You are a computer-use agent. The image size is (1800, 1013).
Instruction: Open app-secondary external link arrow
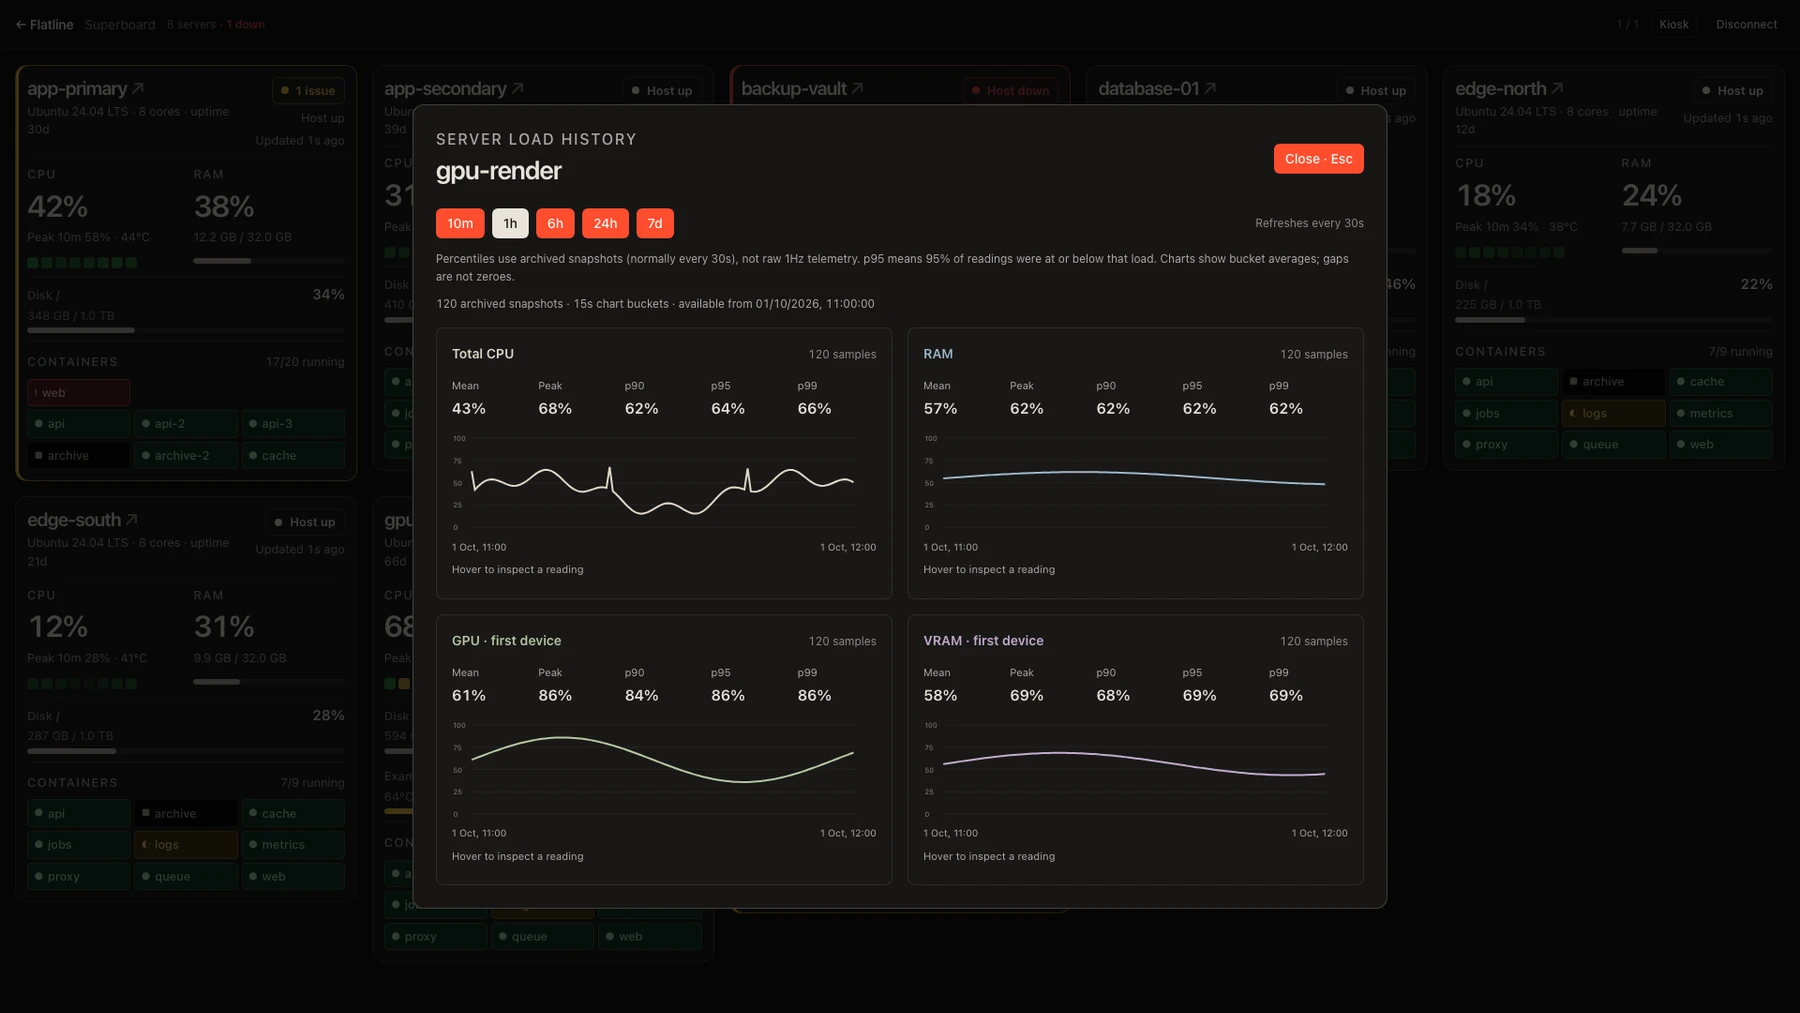pyautogui.click(x=517, y=88)
